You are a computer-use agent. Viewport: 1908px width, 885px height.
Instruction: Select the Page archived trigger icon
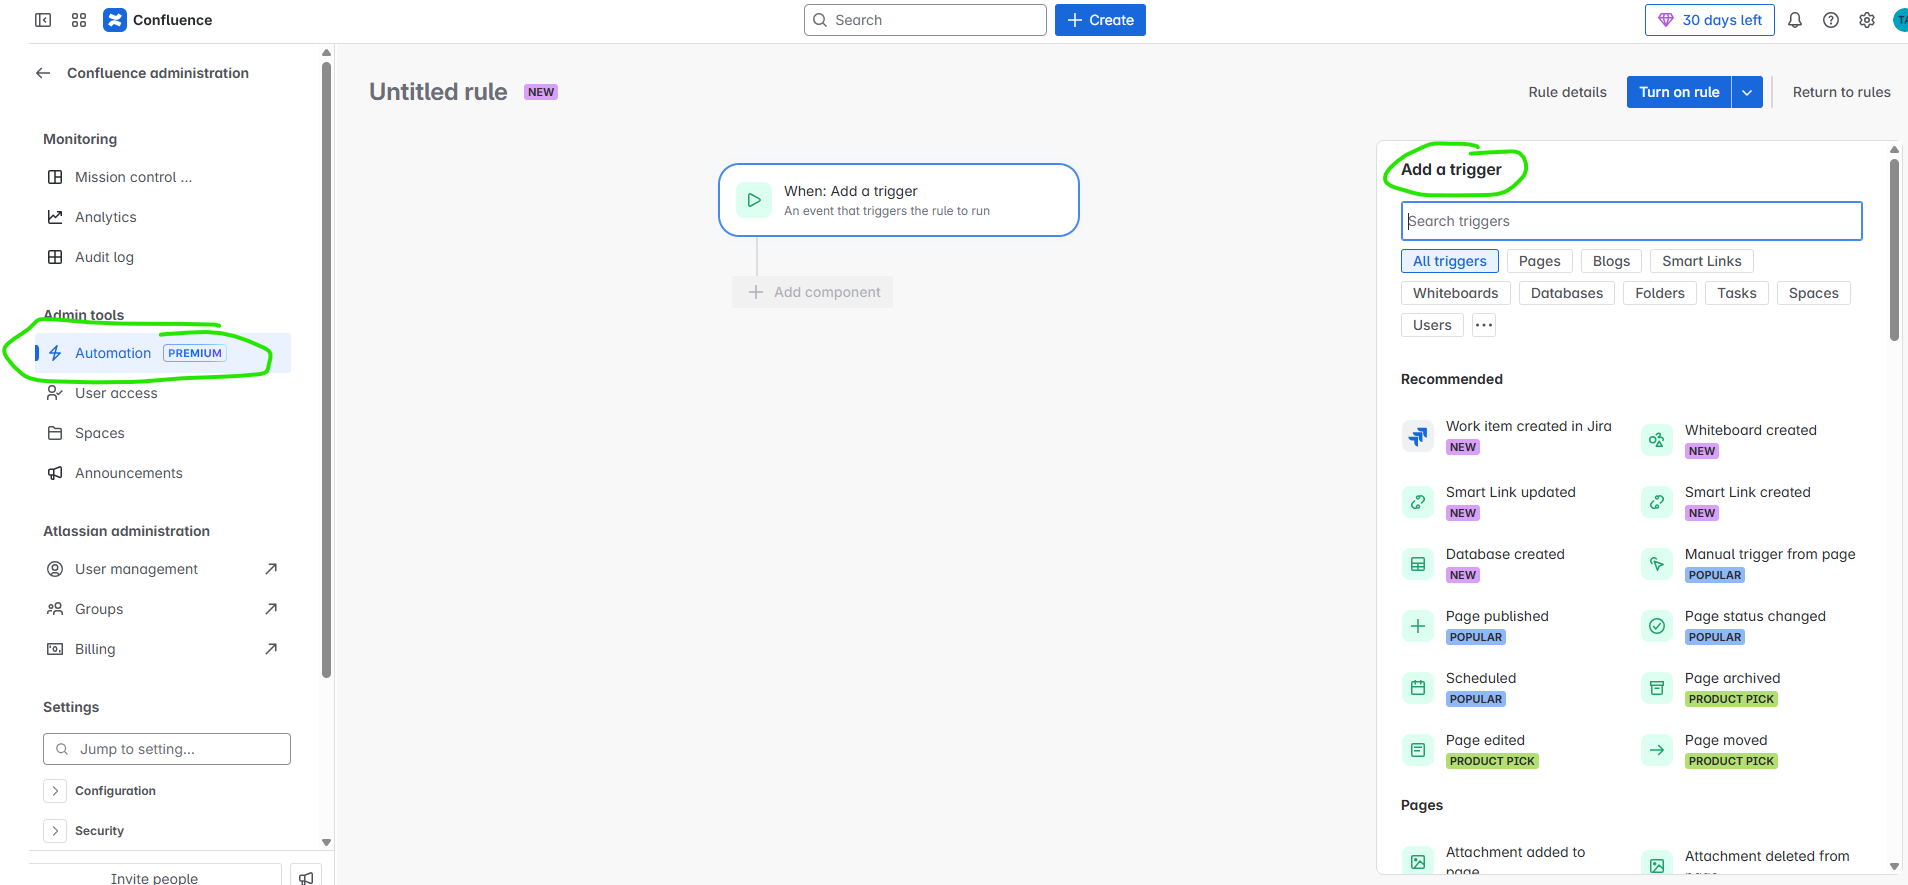(x=1657, y=688)
